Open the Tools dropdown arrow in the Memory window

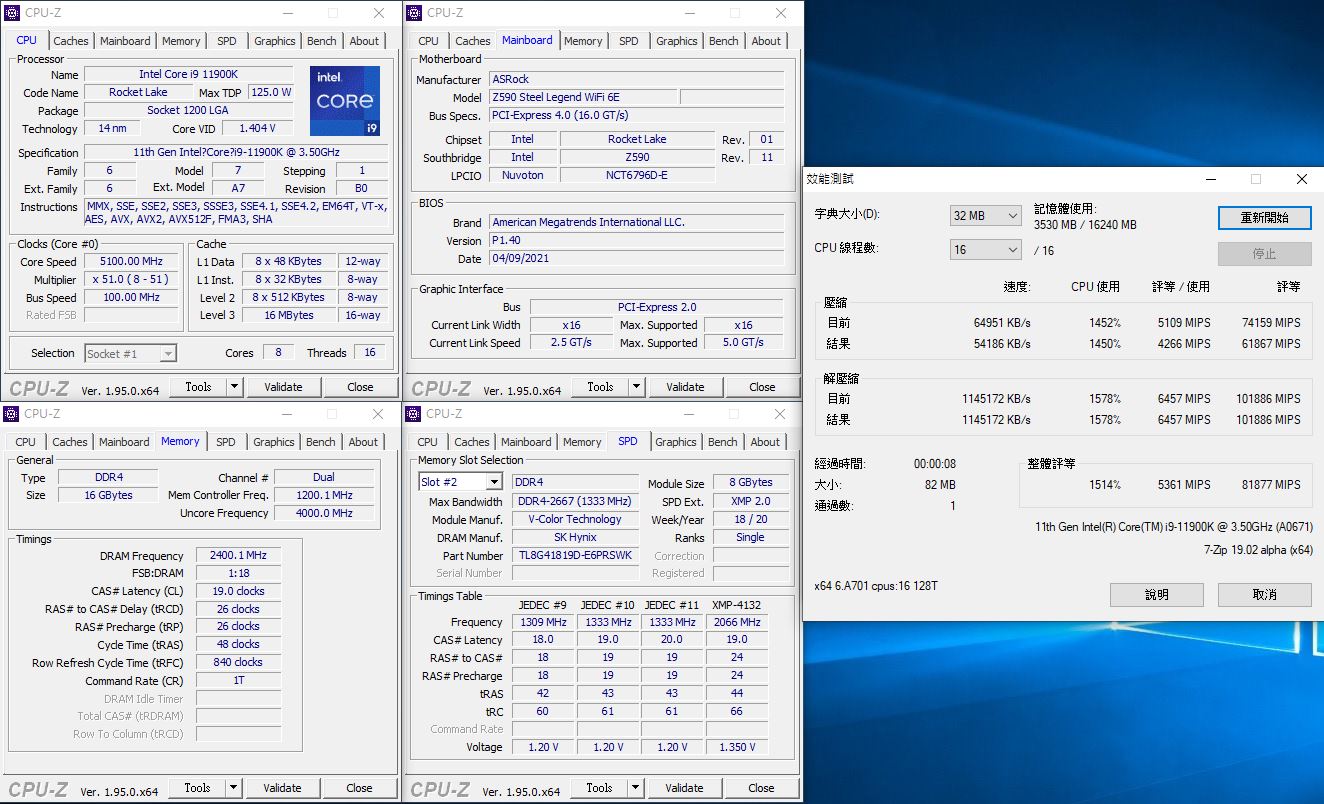[x=233, y=788]
